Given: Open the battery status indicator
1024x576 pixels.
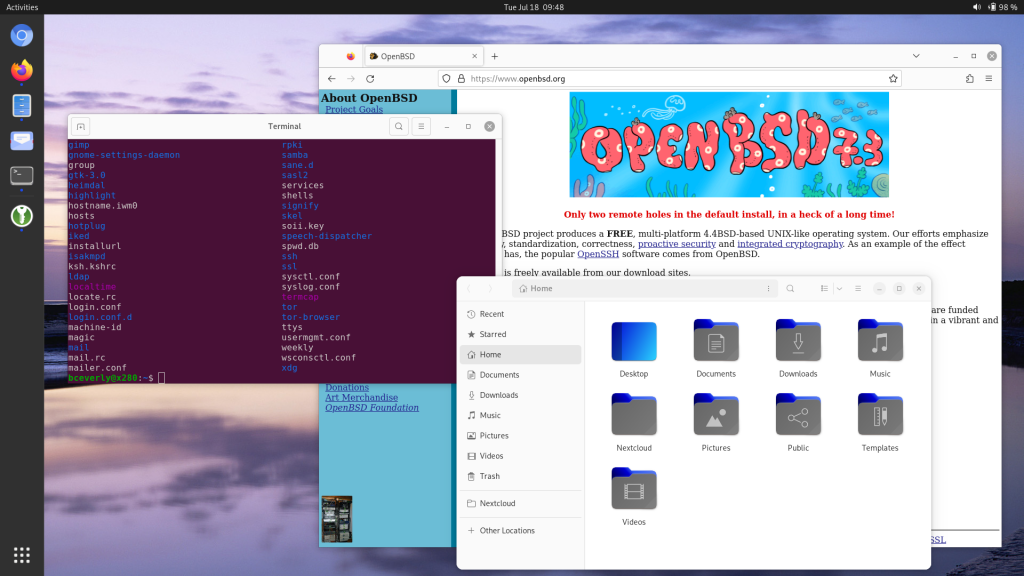Looking at the screenshot, I should coord(1002,7).
